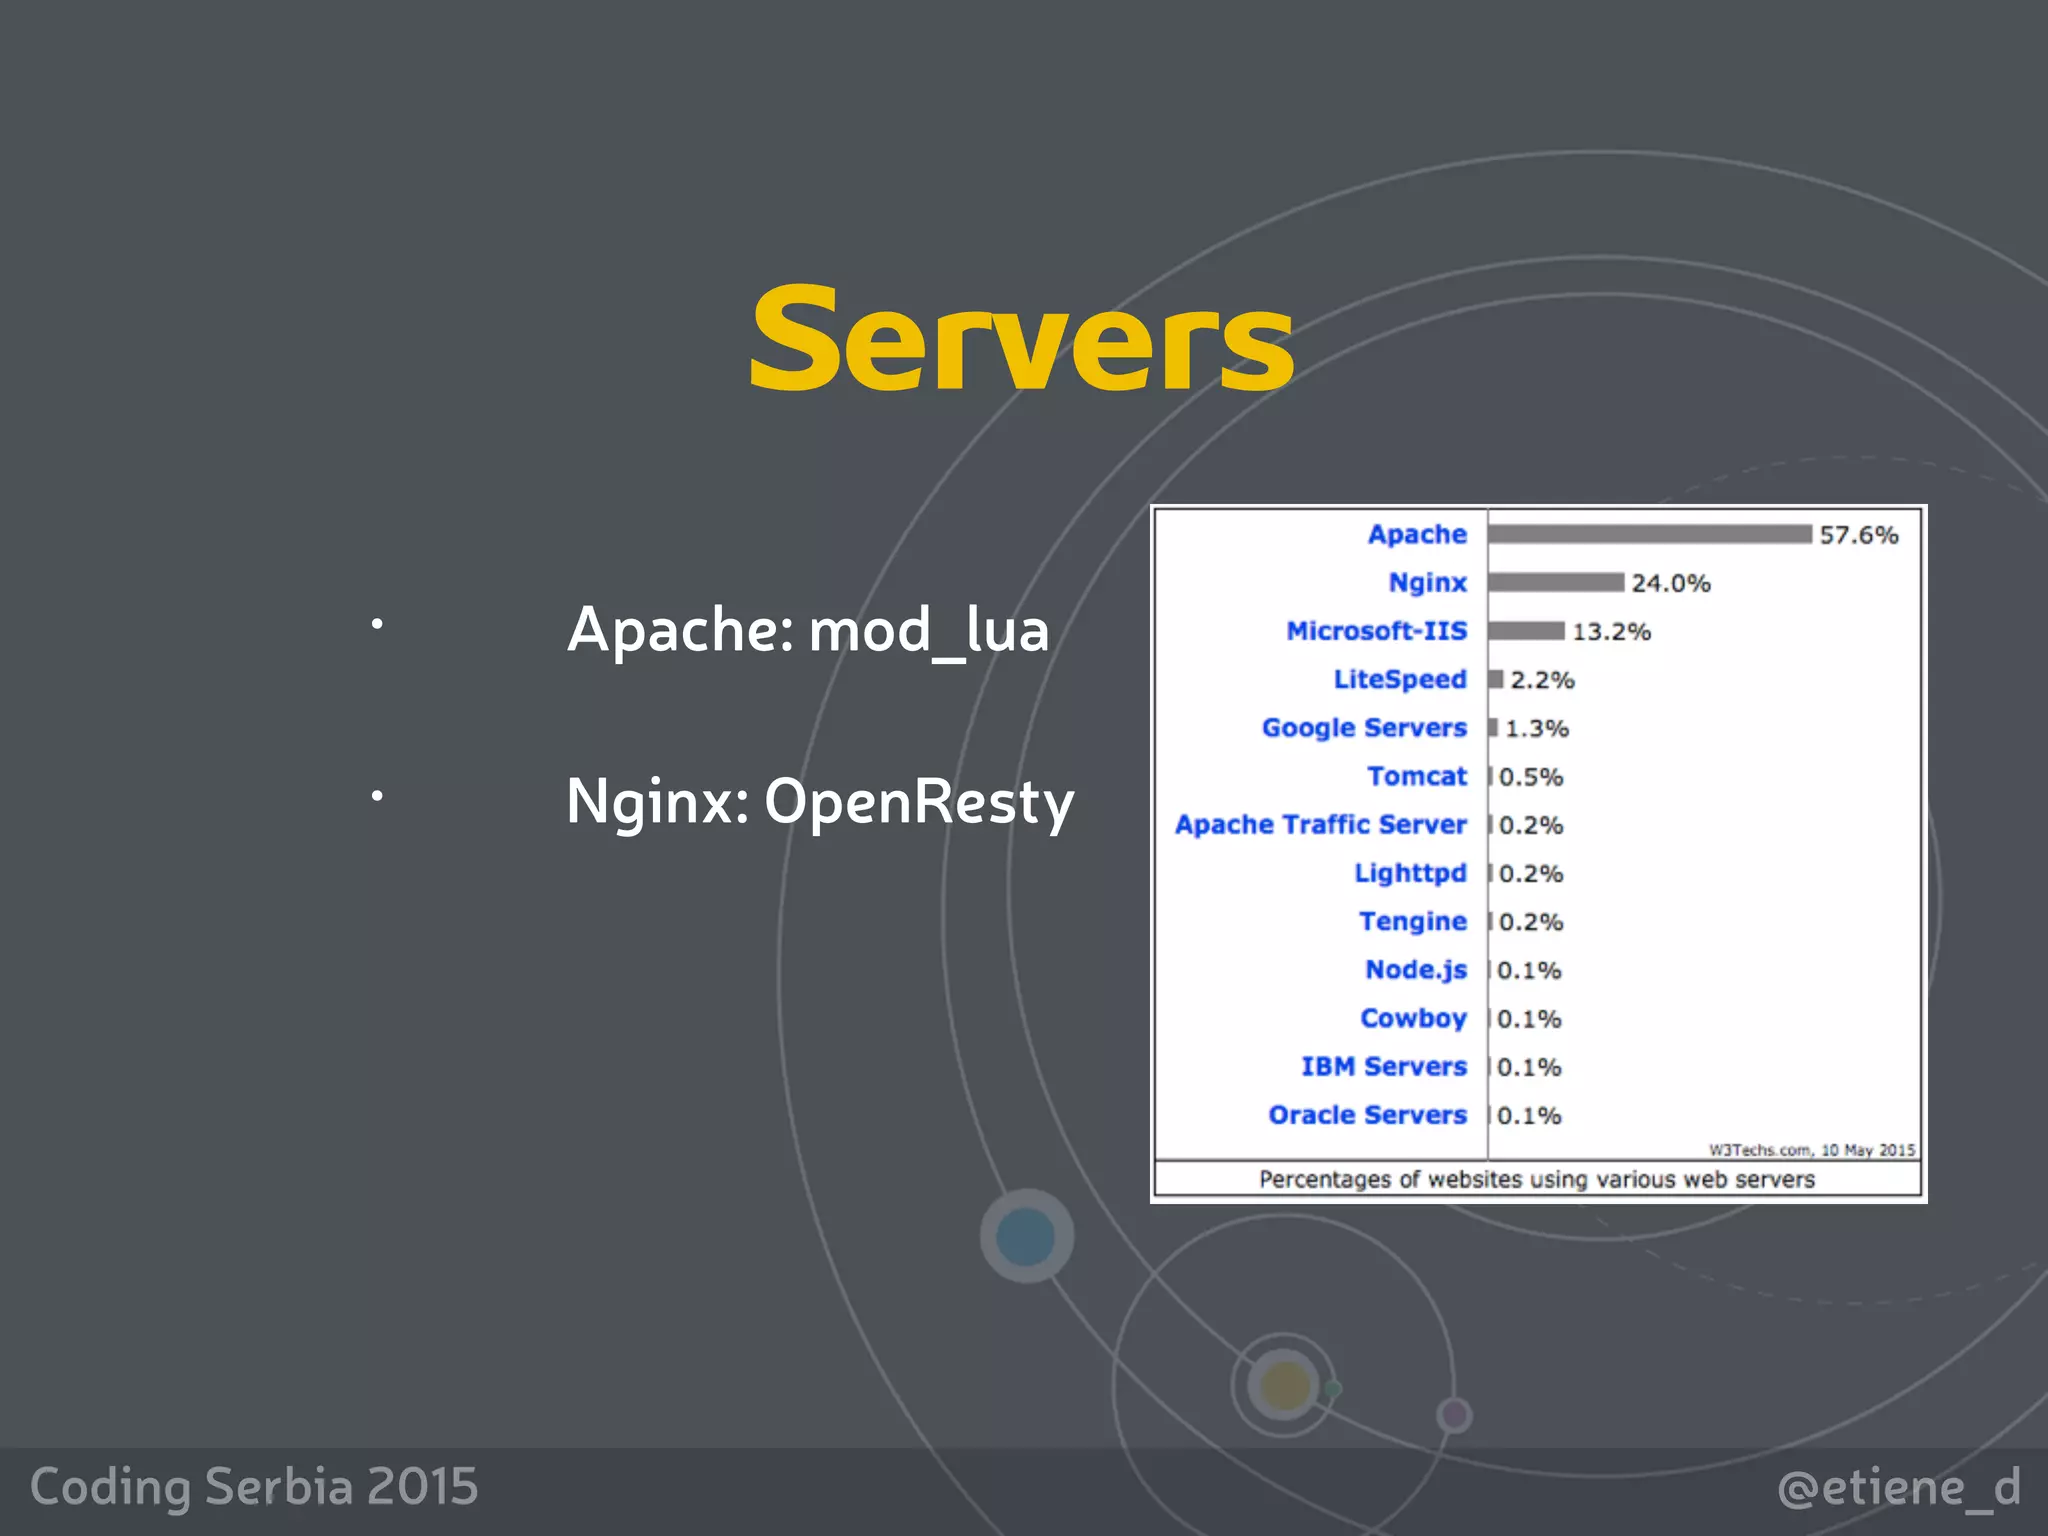This screenshot has width=2048, height=1536.
Task: Click the 13.2% Microsoft-IIS bar
Action: [x=1526, y=630]
